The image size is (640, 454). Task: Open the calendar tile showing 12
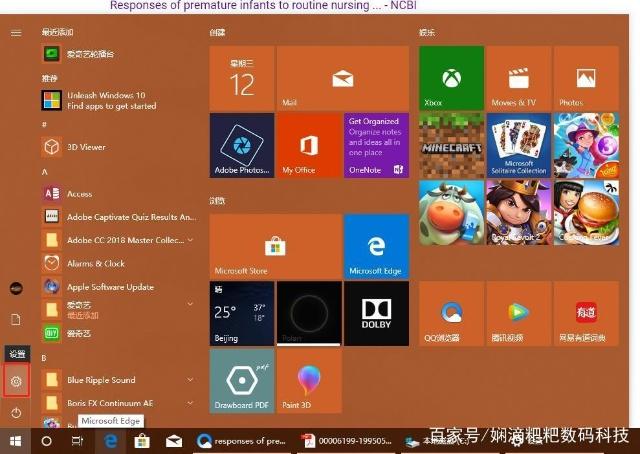coord(242,78)
